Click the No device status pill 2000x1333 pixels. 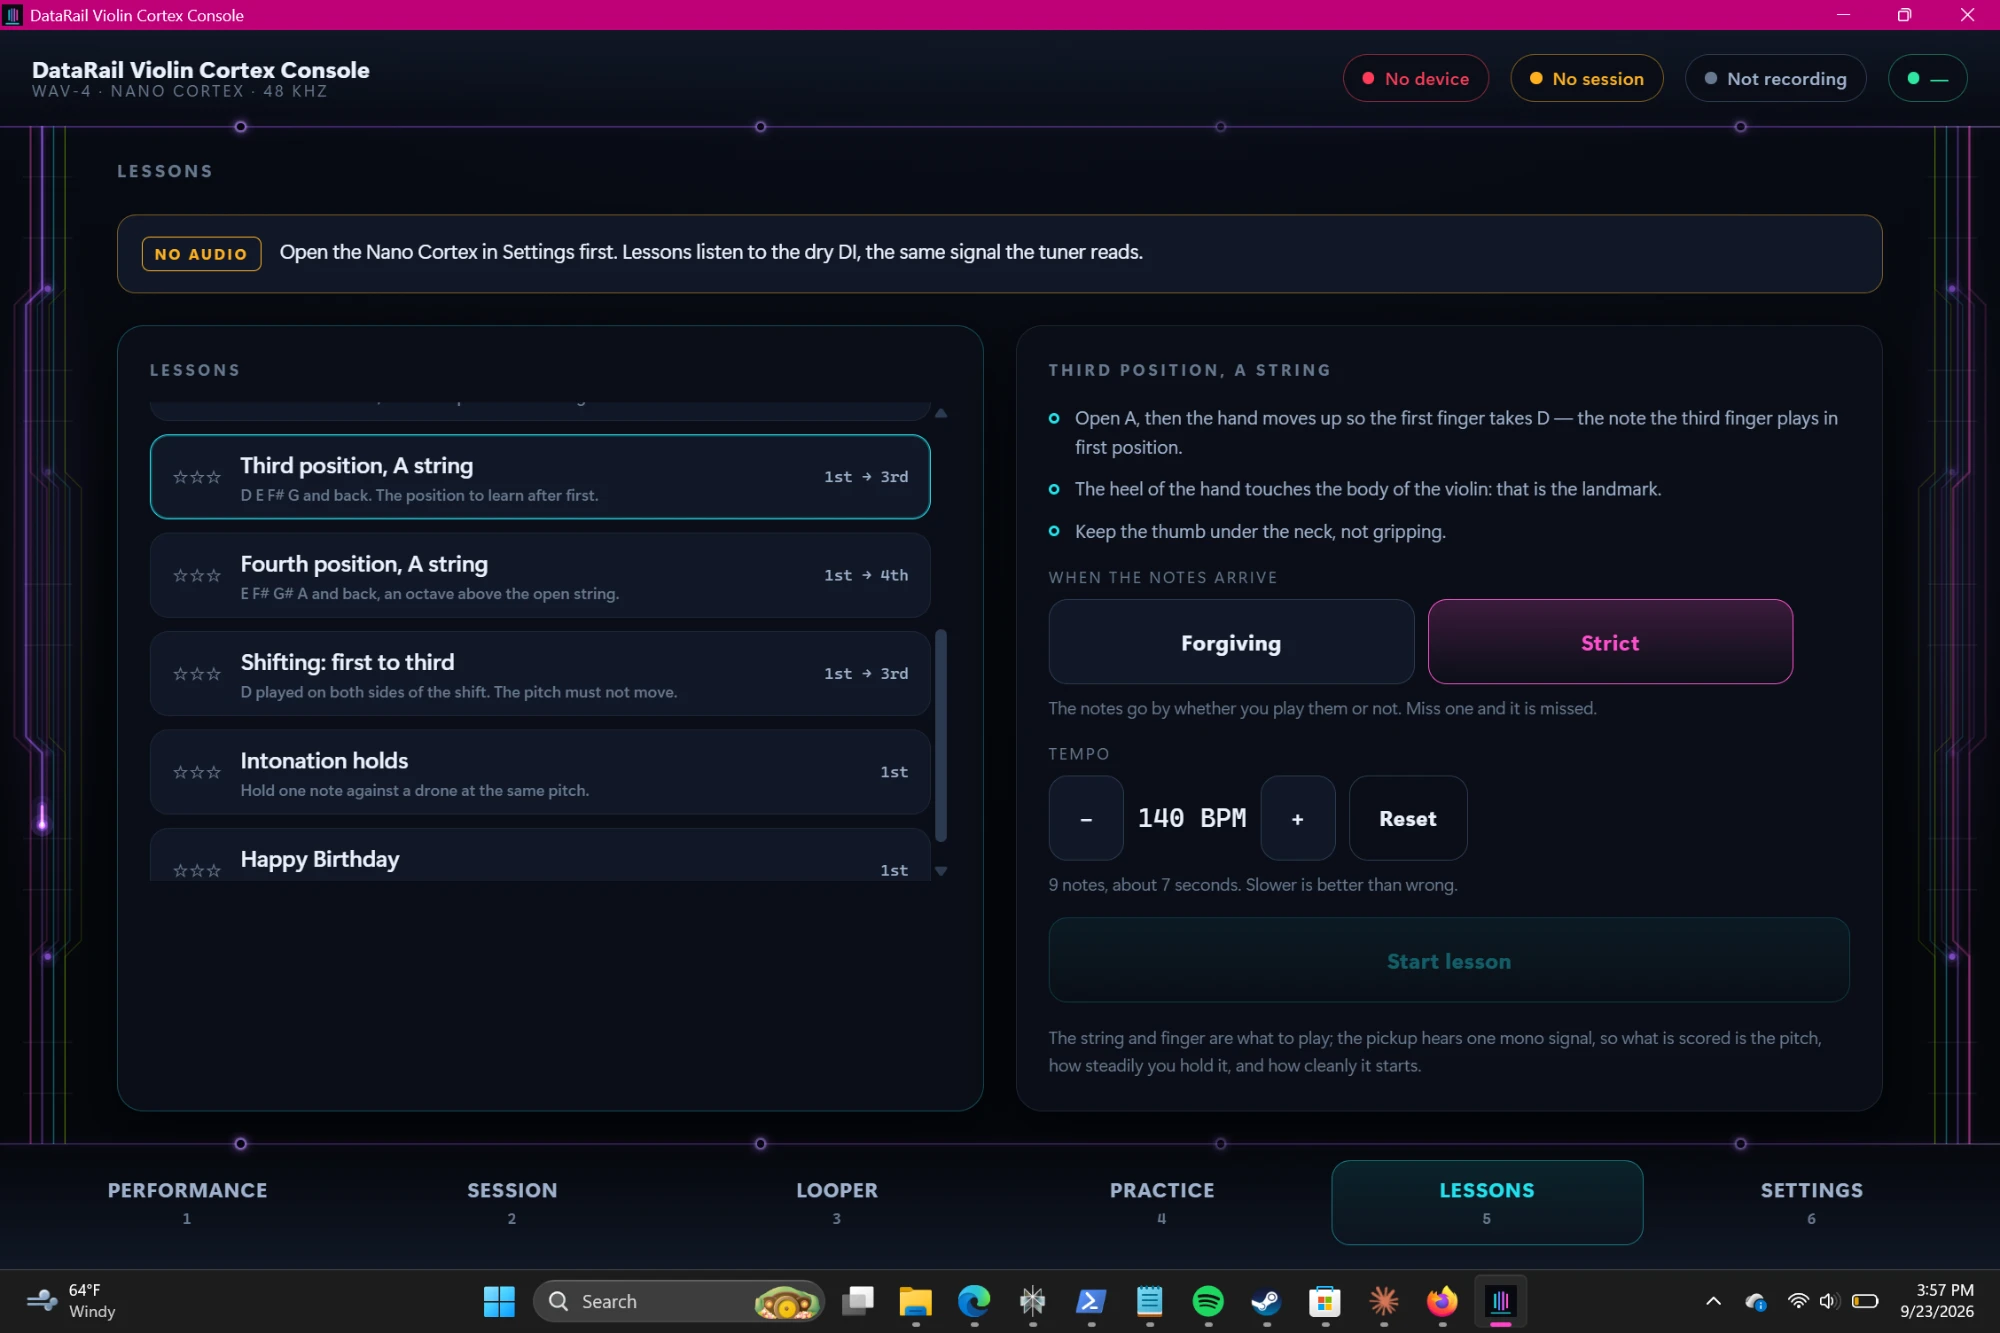(x=1415, y=78)
